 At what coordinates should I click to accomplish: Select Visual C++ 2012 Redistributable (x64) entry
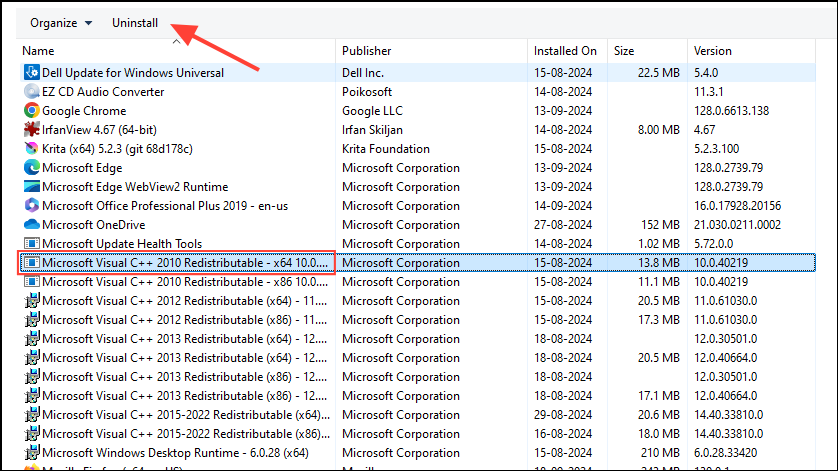coord(184,300)
